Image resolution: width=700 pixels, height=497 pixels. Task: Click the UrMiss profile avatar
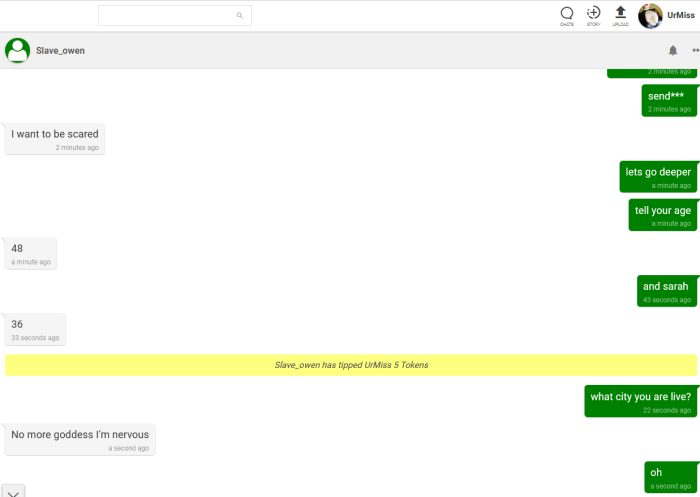[x=650, y=16]
